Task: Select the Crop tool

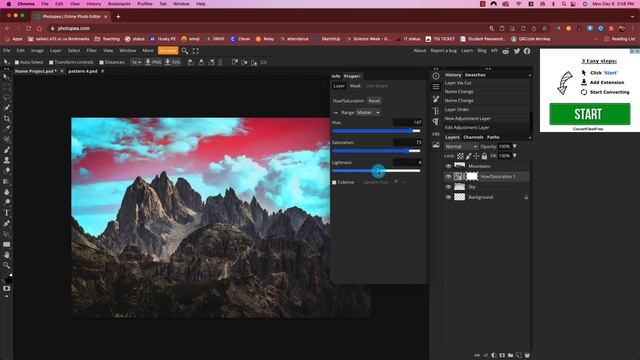Action: pos(7,118)
